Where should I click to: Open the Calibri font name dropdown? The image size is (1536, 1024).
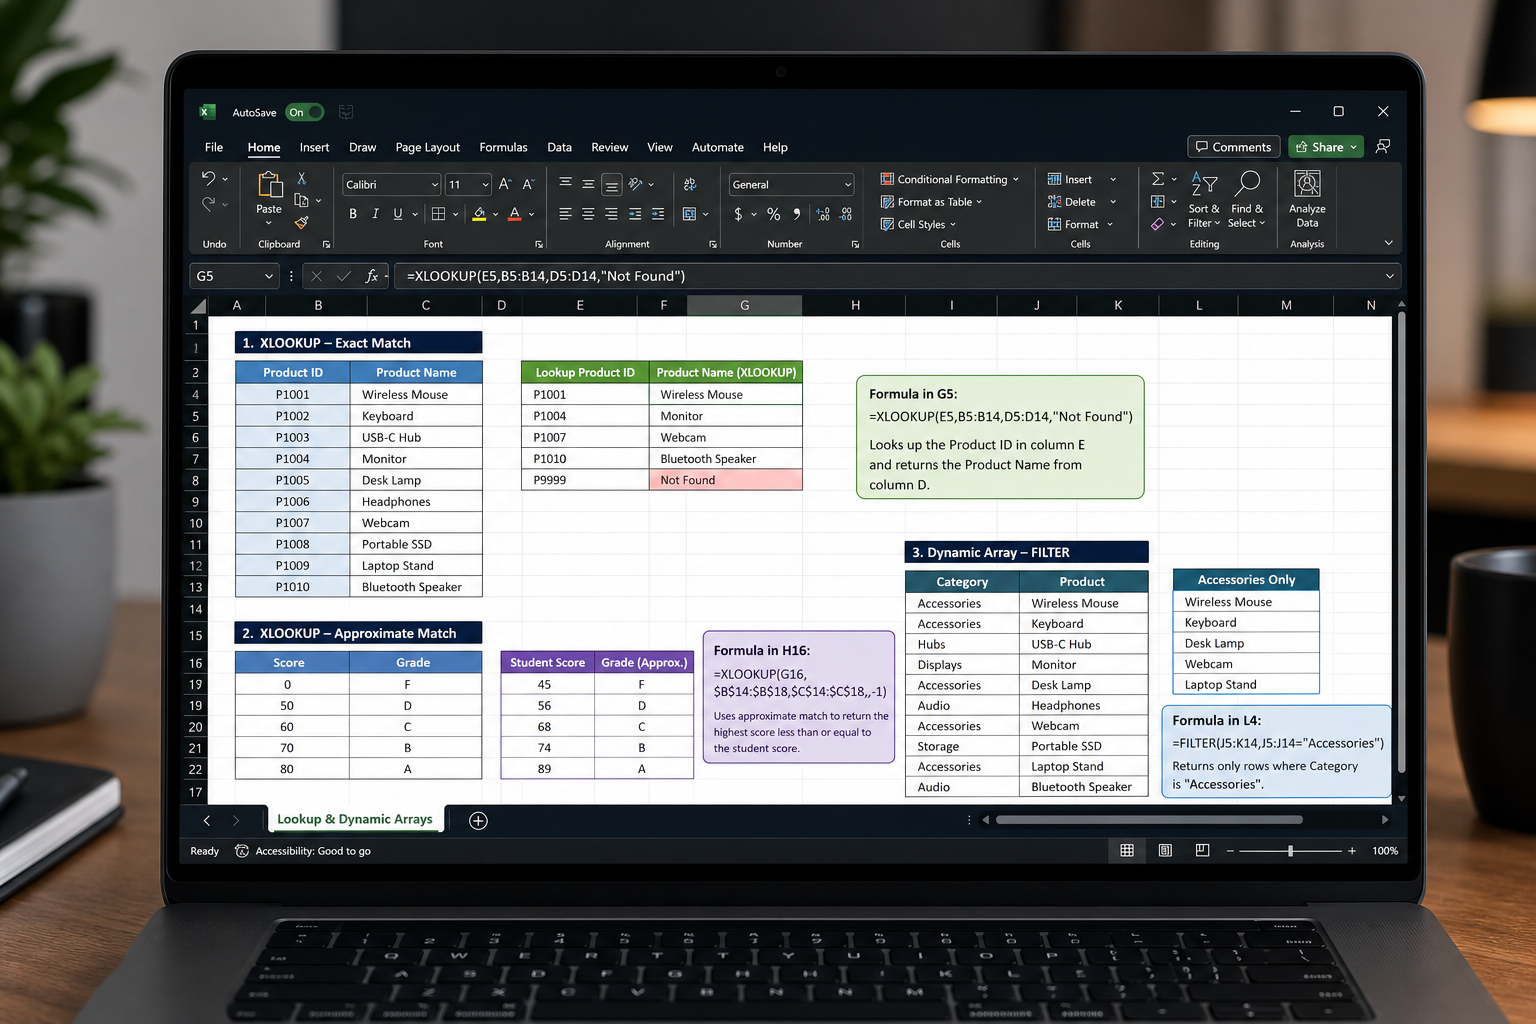coord(435,185)
